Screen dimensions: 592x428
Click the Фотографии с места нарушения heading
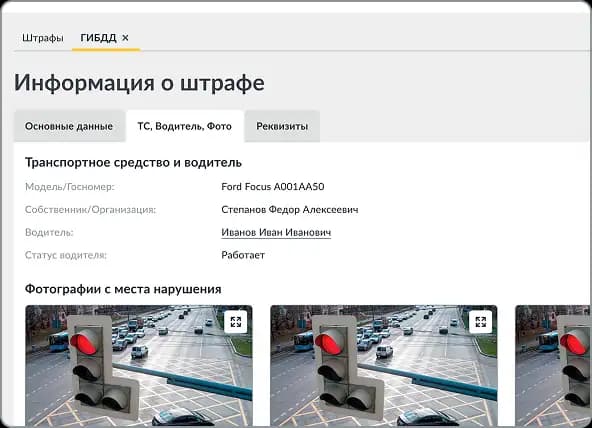point(123,289)
